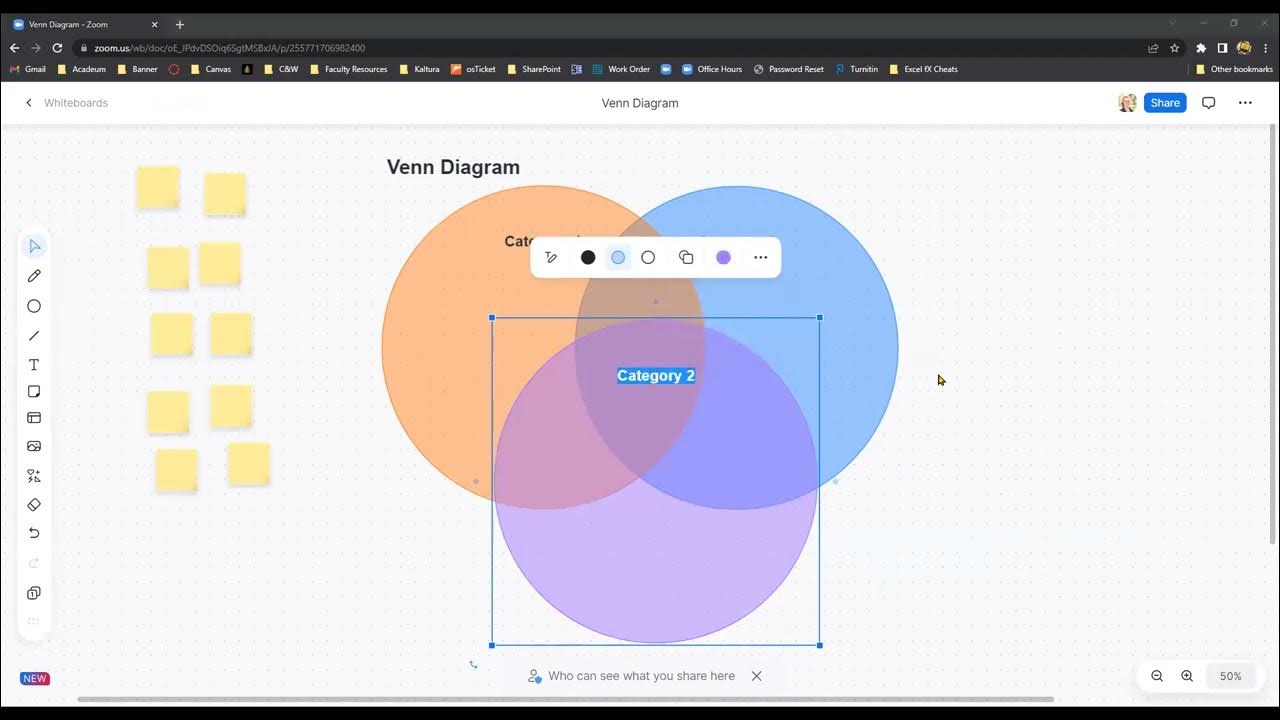Click the bottom-right selection handle

(x=820, y=645)
